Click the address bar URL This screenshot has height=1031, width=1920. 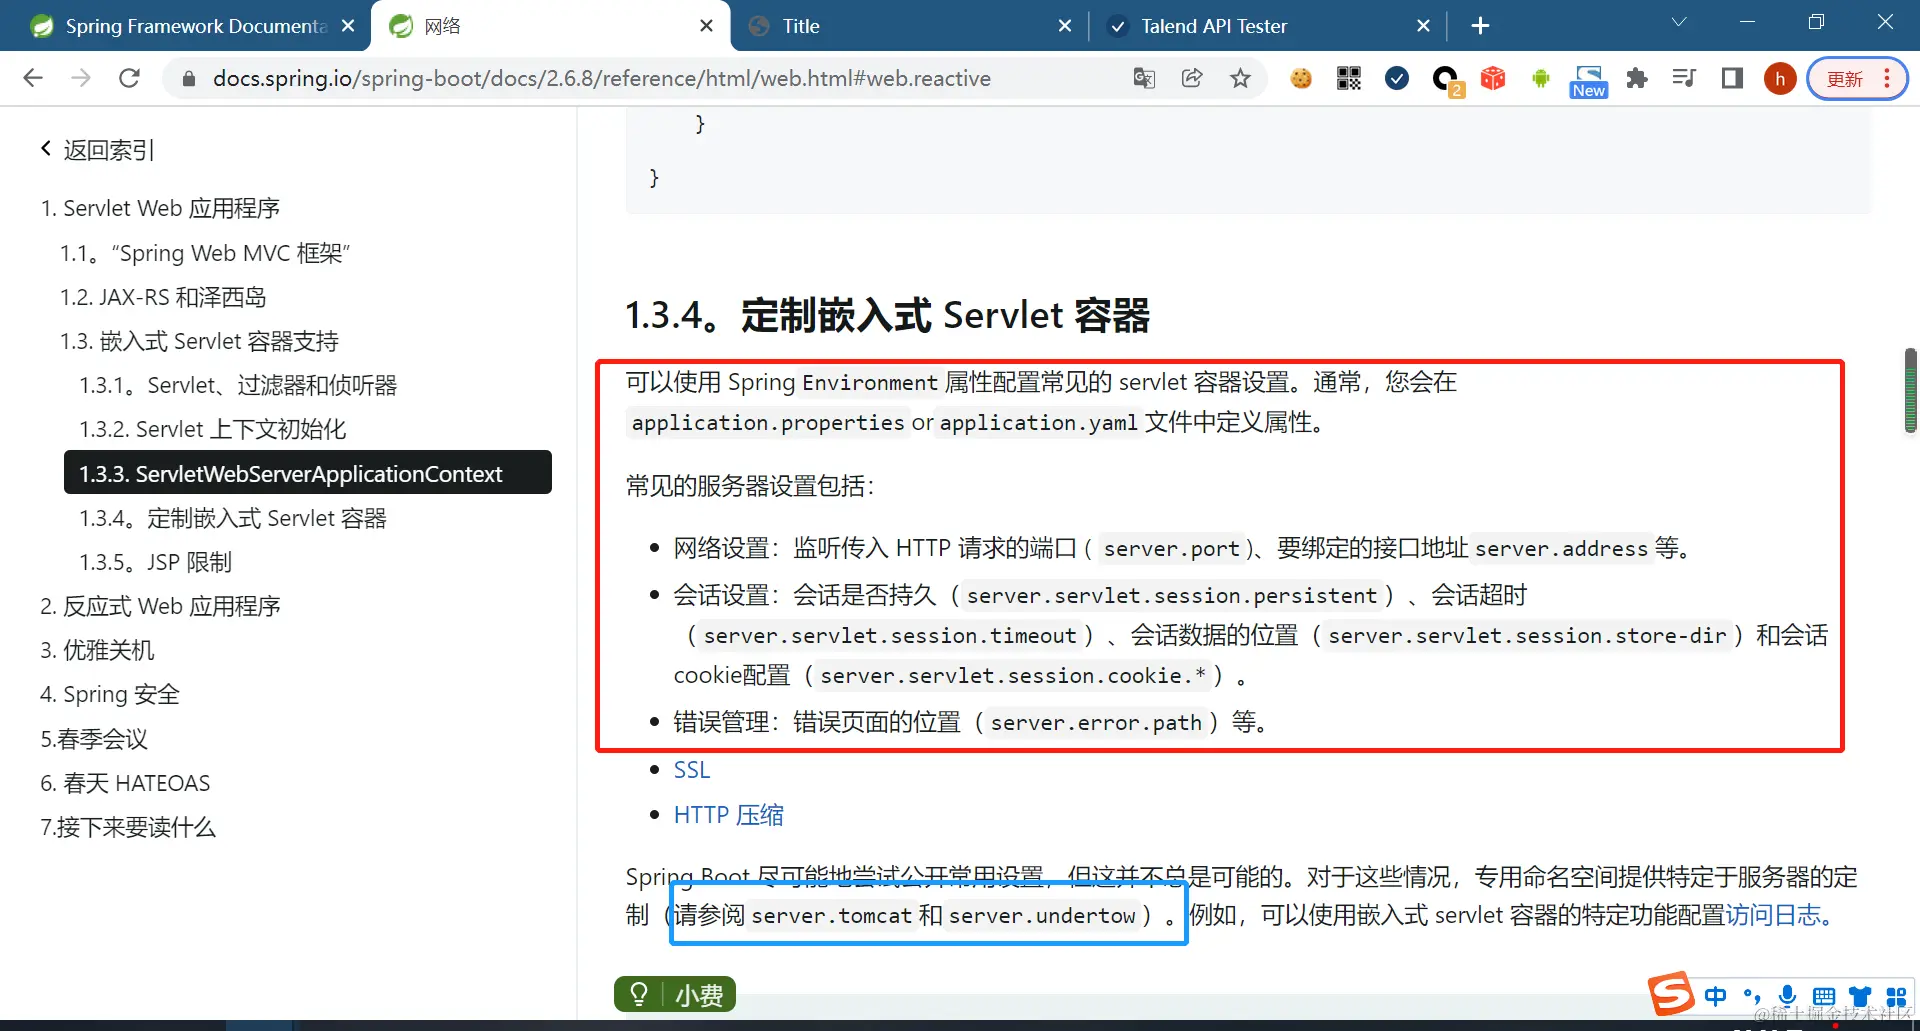point(601,78)
